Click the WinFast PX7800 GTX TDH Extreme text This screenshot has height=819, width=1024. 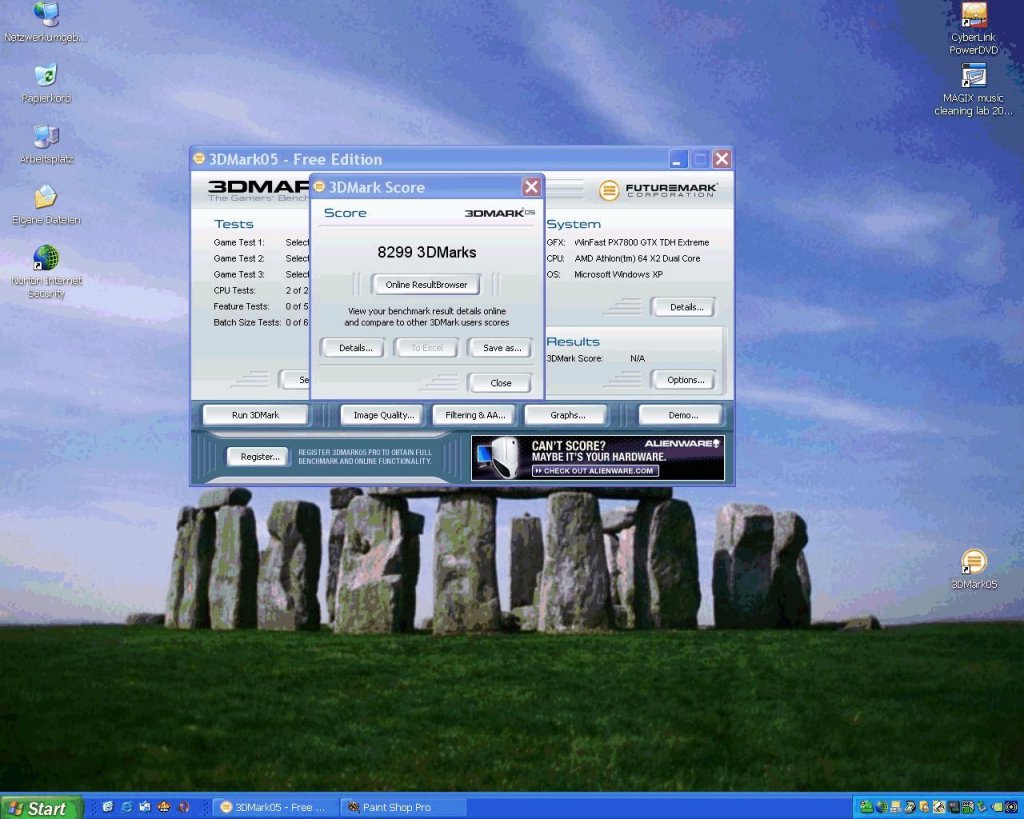pos(641,242)
